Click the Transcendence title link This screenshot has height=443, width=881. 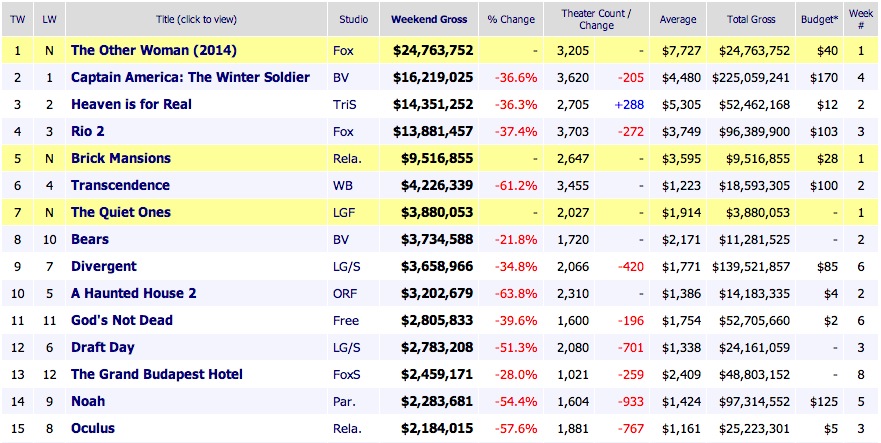click(x=120, y=185)
